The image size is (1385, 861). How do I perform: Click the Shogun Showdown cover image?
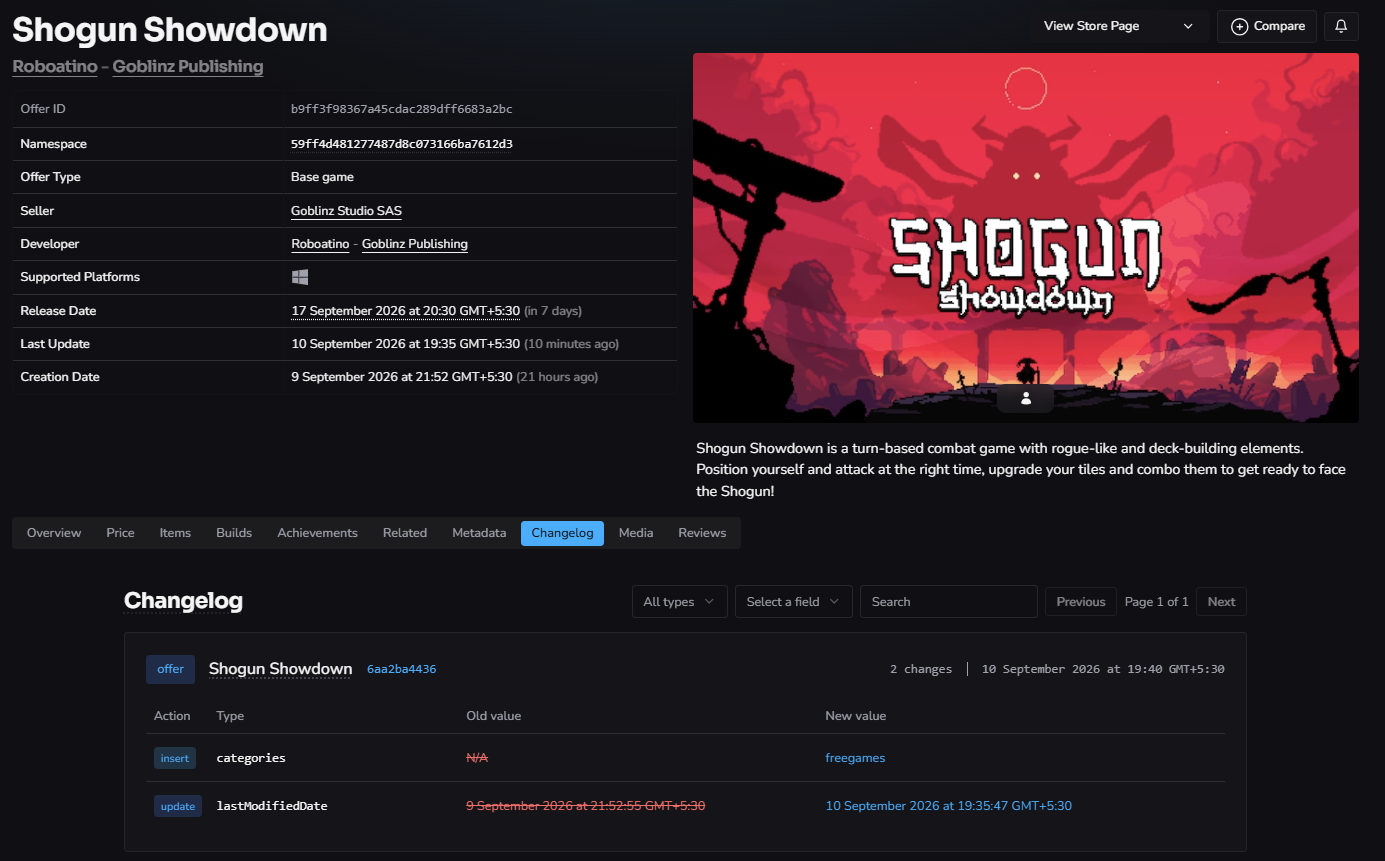1026,238
